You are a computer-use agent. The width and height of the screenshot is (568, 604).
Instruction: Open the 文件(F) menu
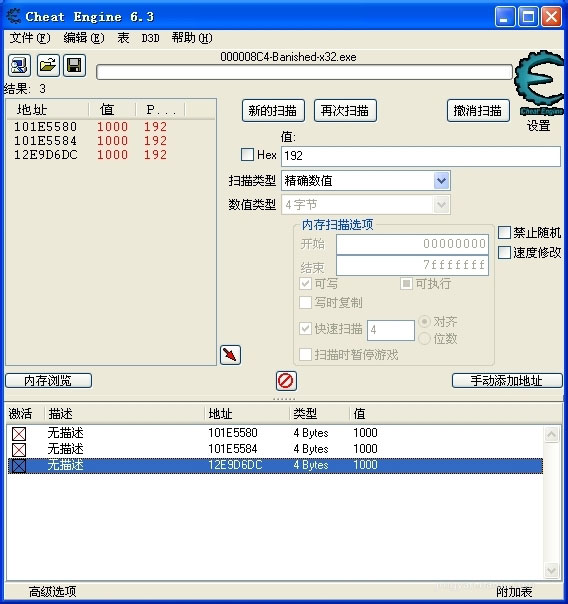(x=30, y=38)
